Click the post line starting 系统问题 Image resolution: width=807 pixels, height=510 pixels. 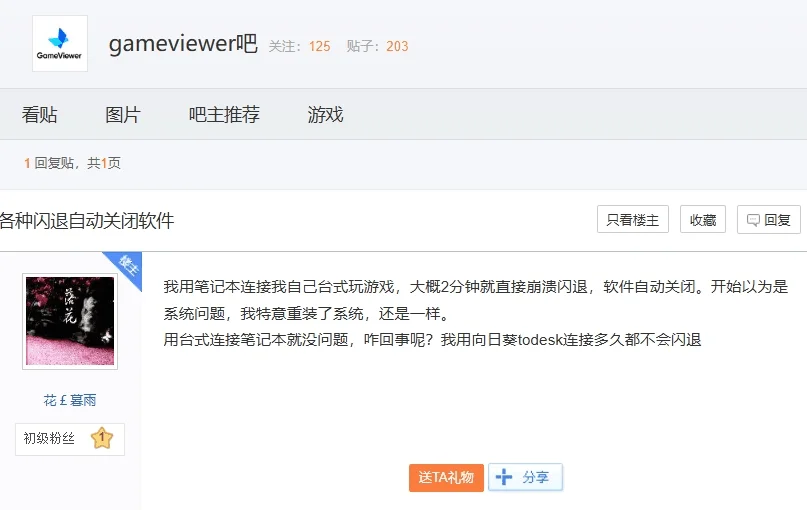(x=307, y=313)
